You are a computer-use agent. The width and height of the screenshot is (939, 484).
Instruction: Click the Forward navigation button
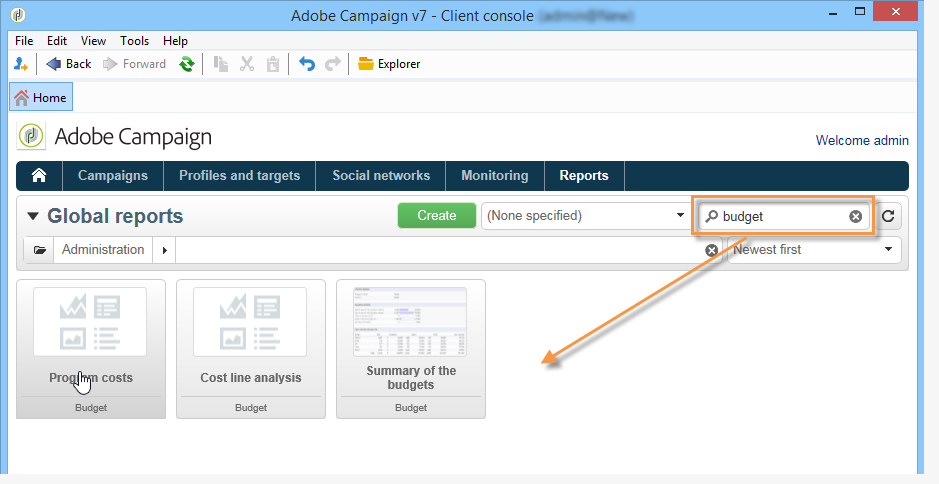pyautogui.click(x=134, y=63)
